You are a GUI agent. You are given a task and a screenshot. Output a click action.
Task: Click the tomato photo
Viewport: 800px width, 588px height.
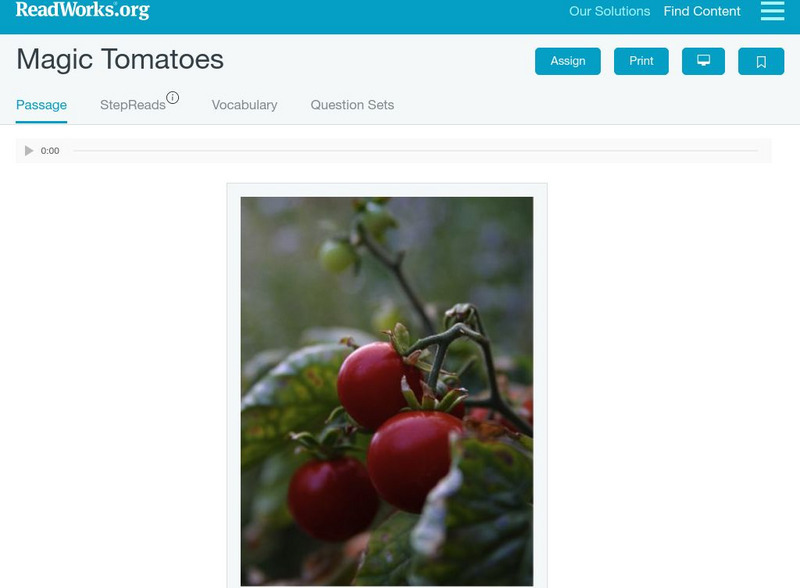387,391
